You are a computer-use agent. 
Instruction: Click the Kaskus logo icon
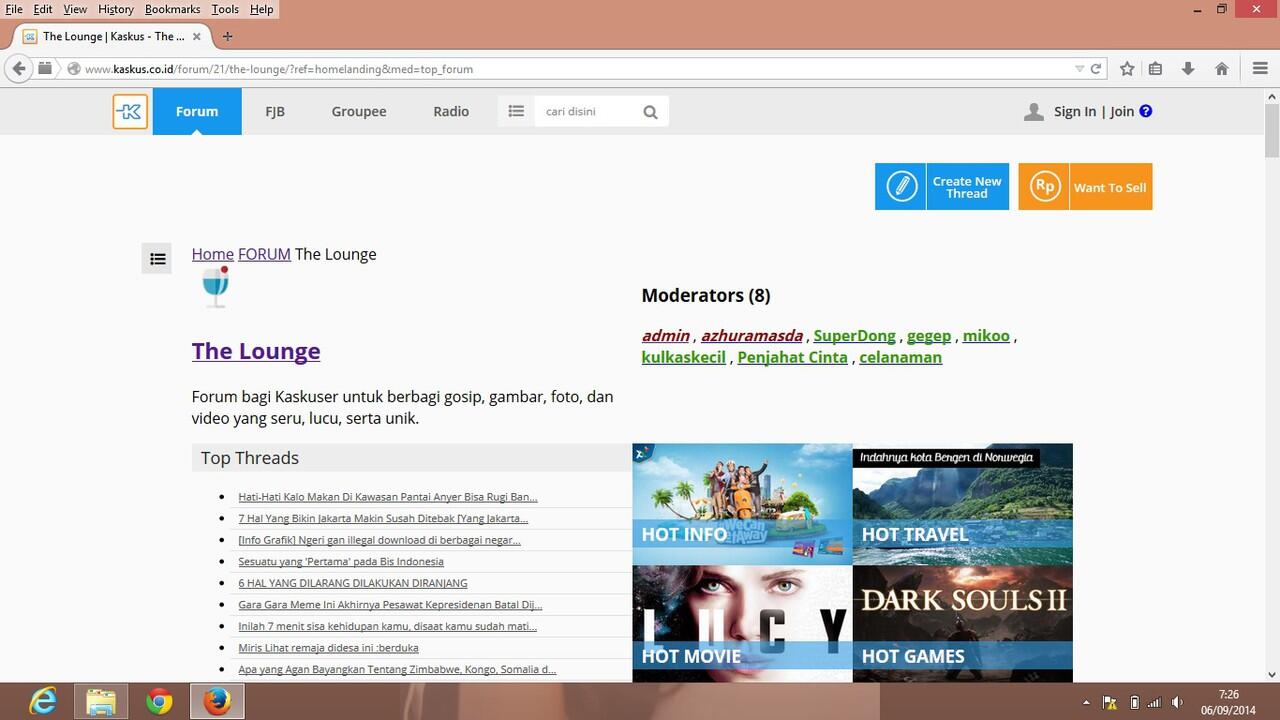click(130, 111)
